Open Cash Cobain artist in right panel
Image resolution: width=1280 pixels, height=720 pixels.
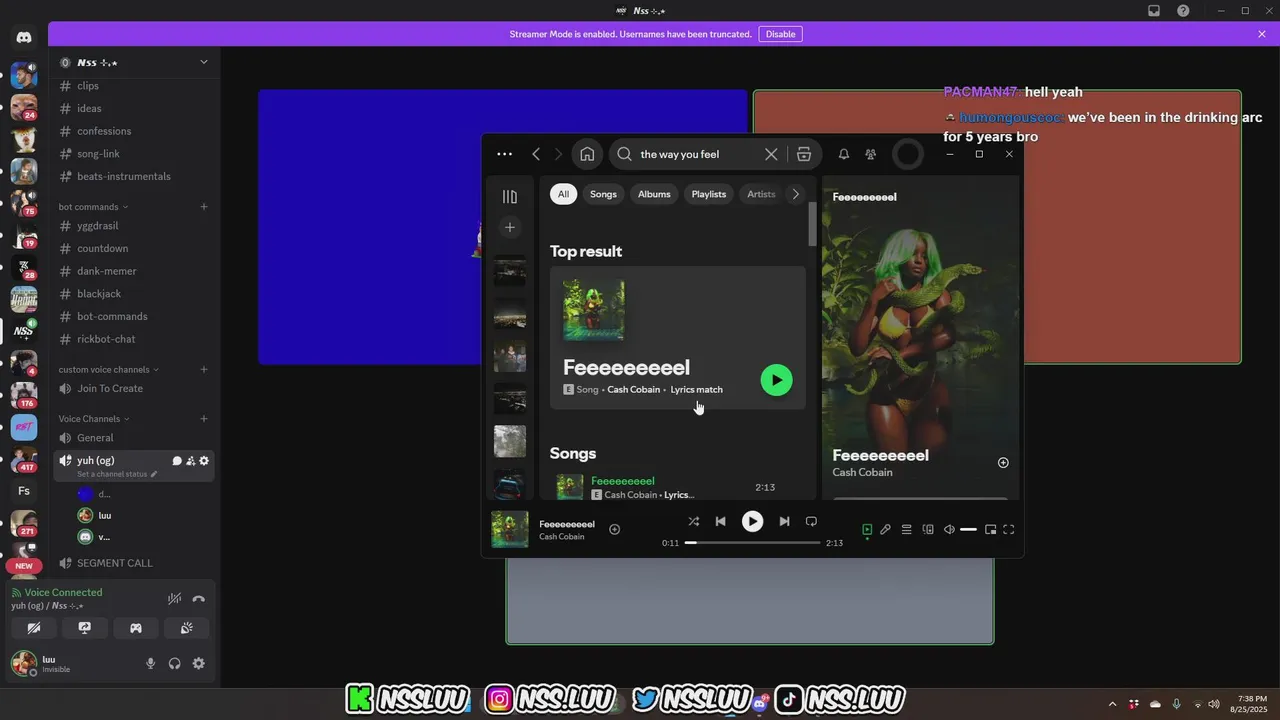point(862,472)
